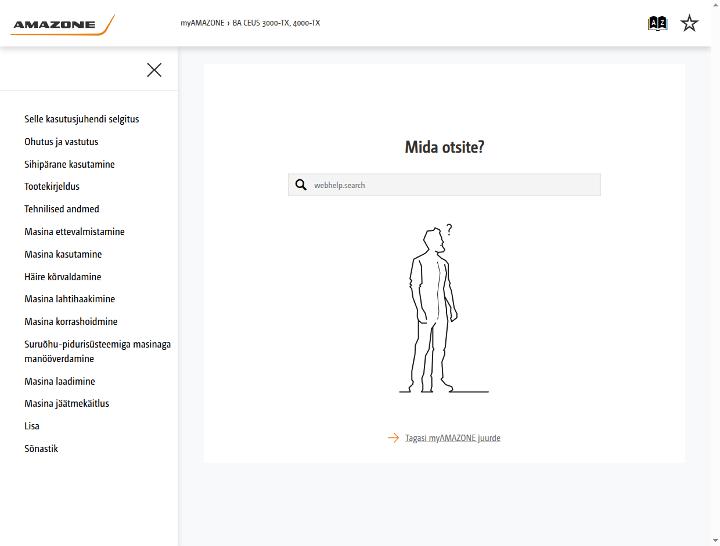Viewport: 720px width, 546px height.
Task: Follow the Tagasi myAMAZONE juurde link
Action: point(453,438)
